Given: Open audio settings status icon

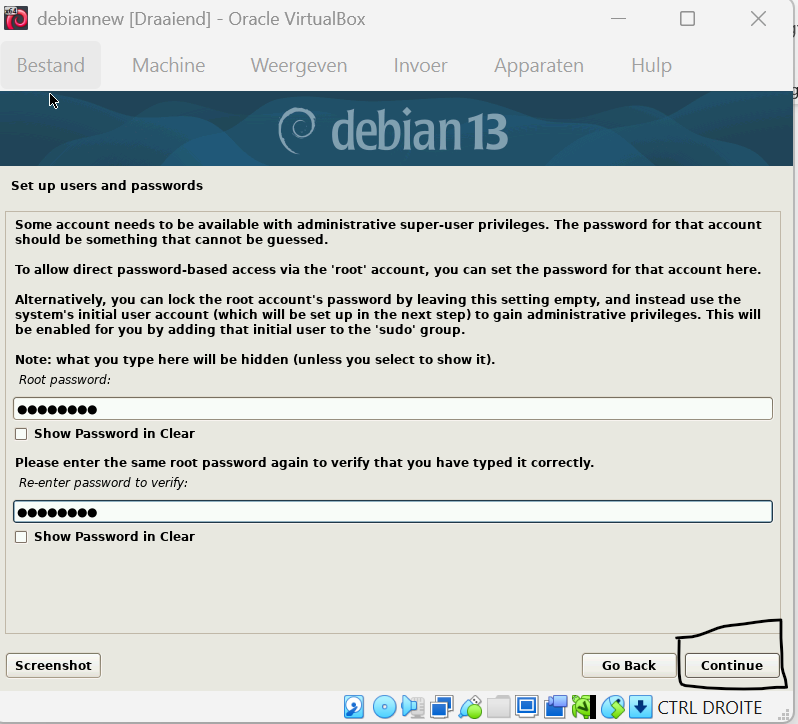Looking at the screenshot, I should [x=413, y=707].
